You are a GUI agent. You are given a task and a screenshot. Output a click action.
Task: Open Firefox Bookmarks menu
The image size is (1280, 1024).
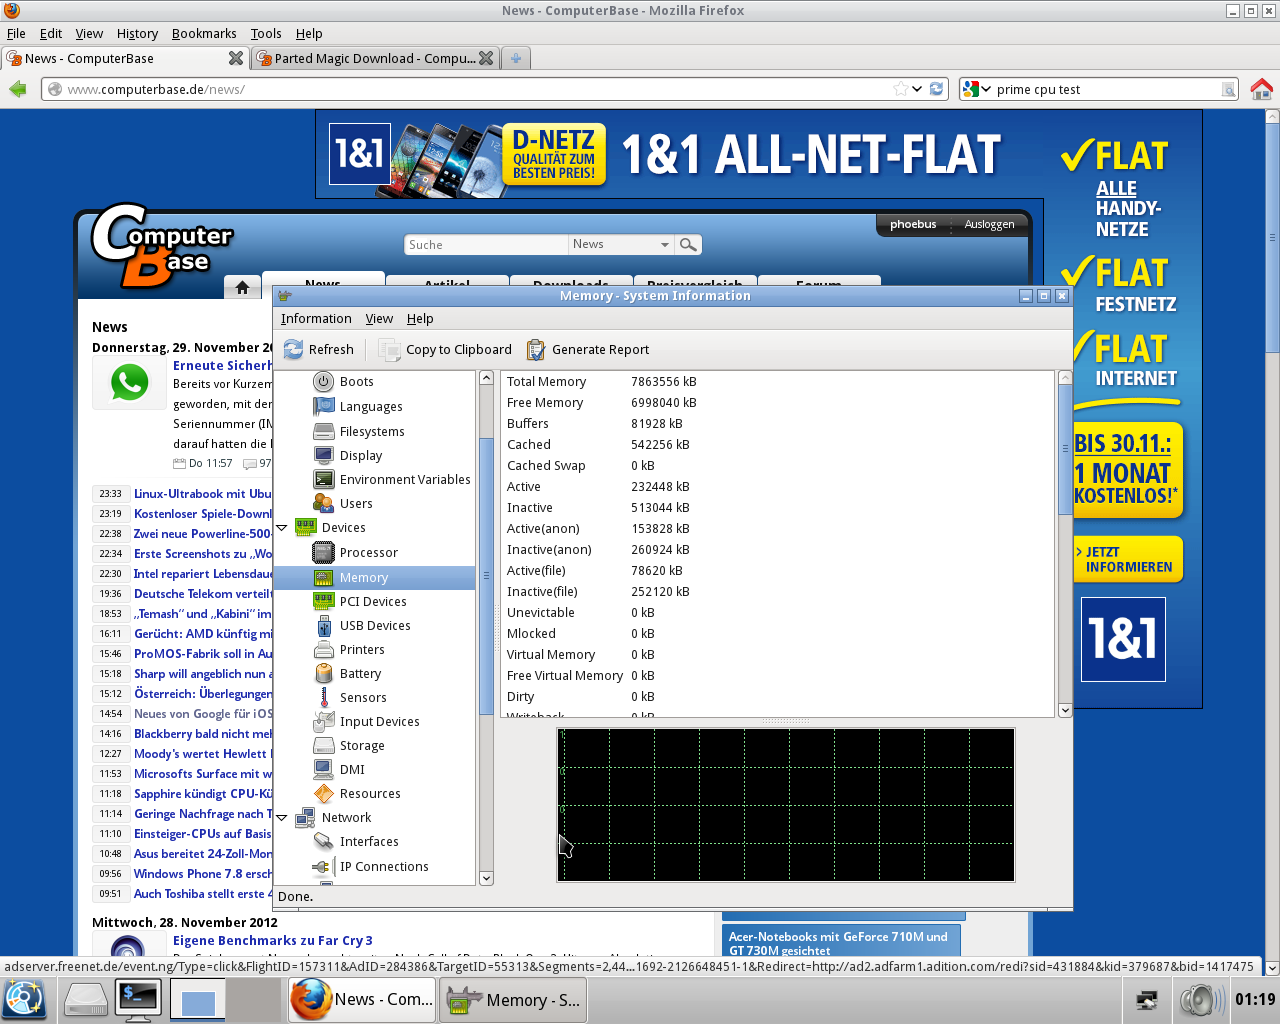[x=204, y=33]
